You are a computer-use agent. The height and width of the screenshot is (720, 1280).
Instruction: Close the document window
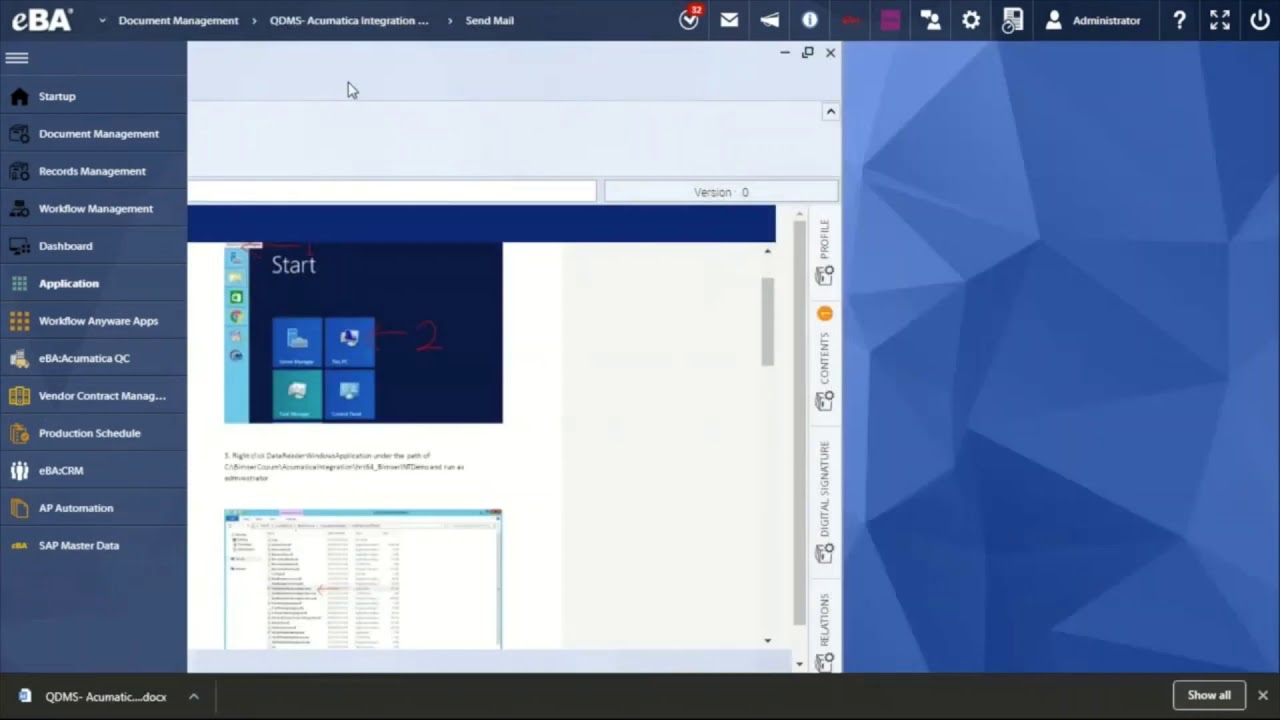pos(830,53)
